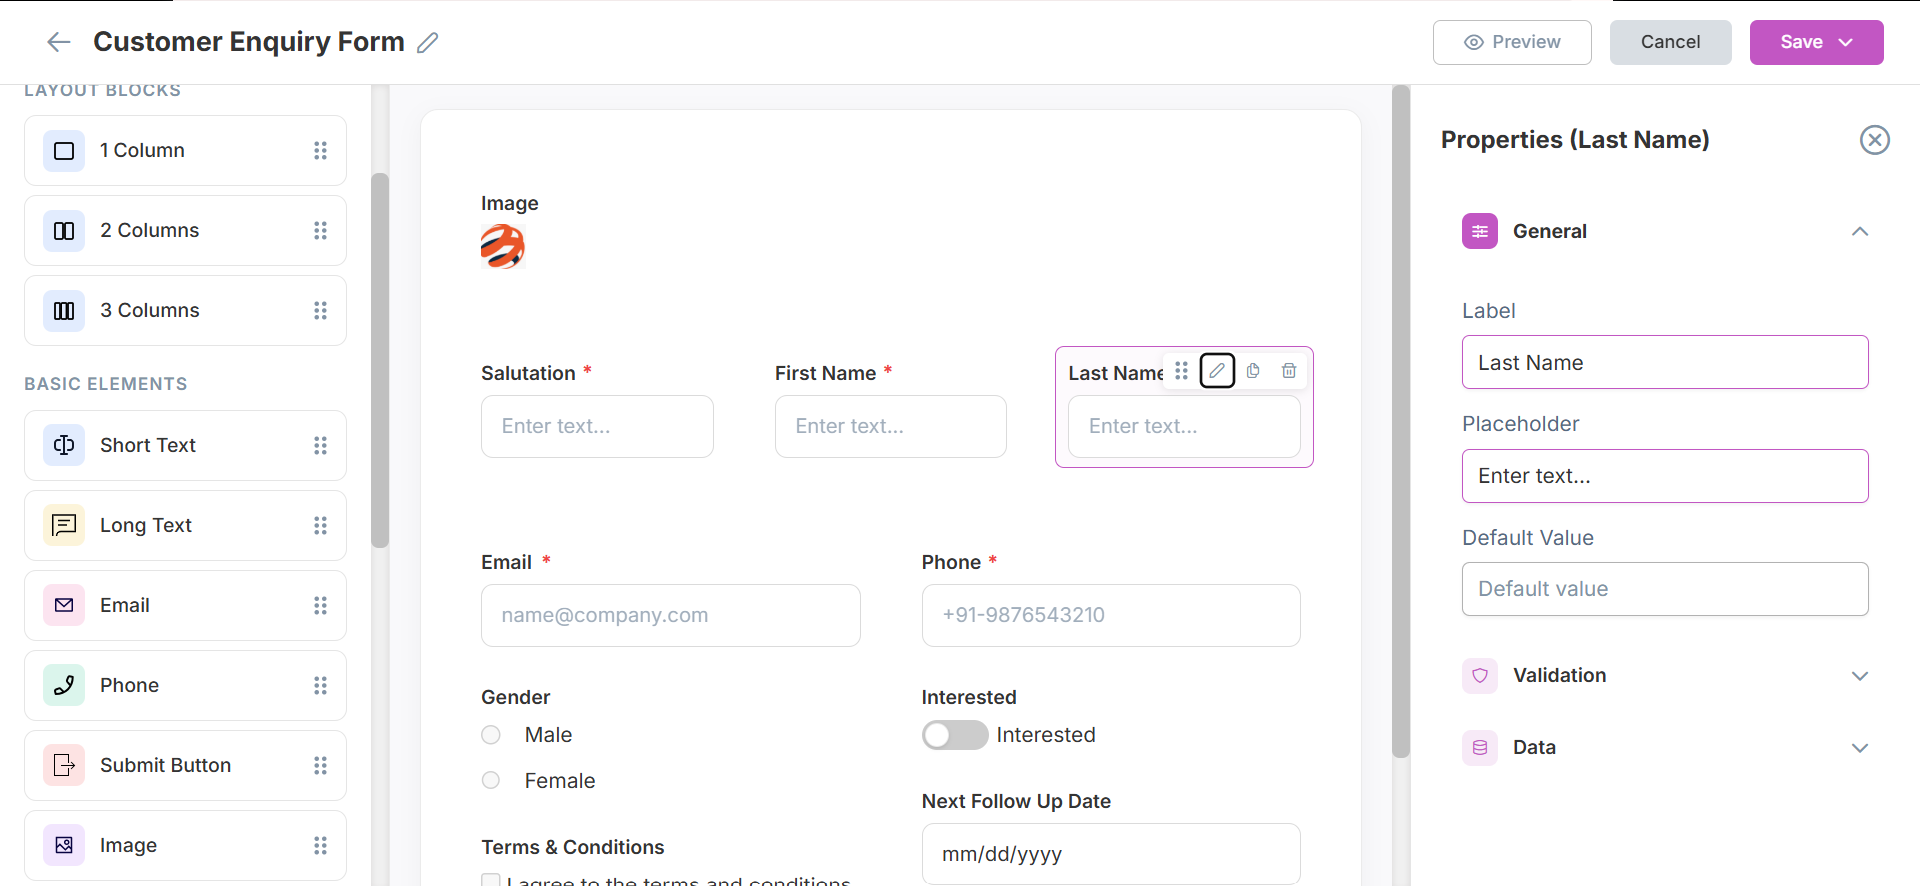
Task: Select the Male radio button
Action: pyautogui.click(x=491, y=735)
